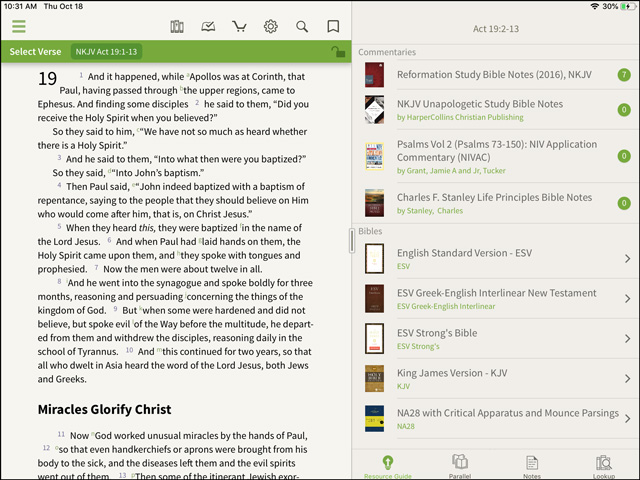Tap by Grant, Jamie A and Jr, Tucker
640x480 pixels.
pos(451,171)
